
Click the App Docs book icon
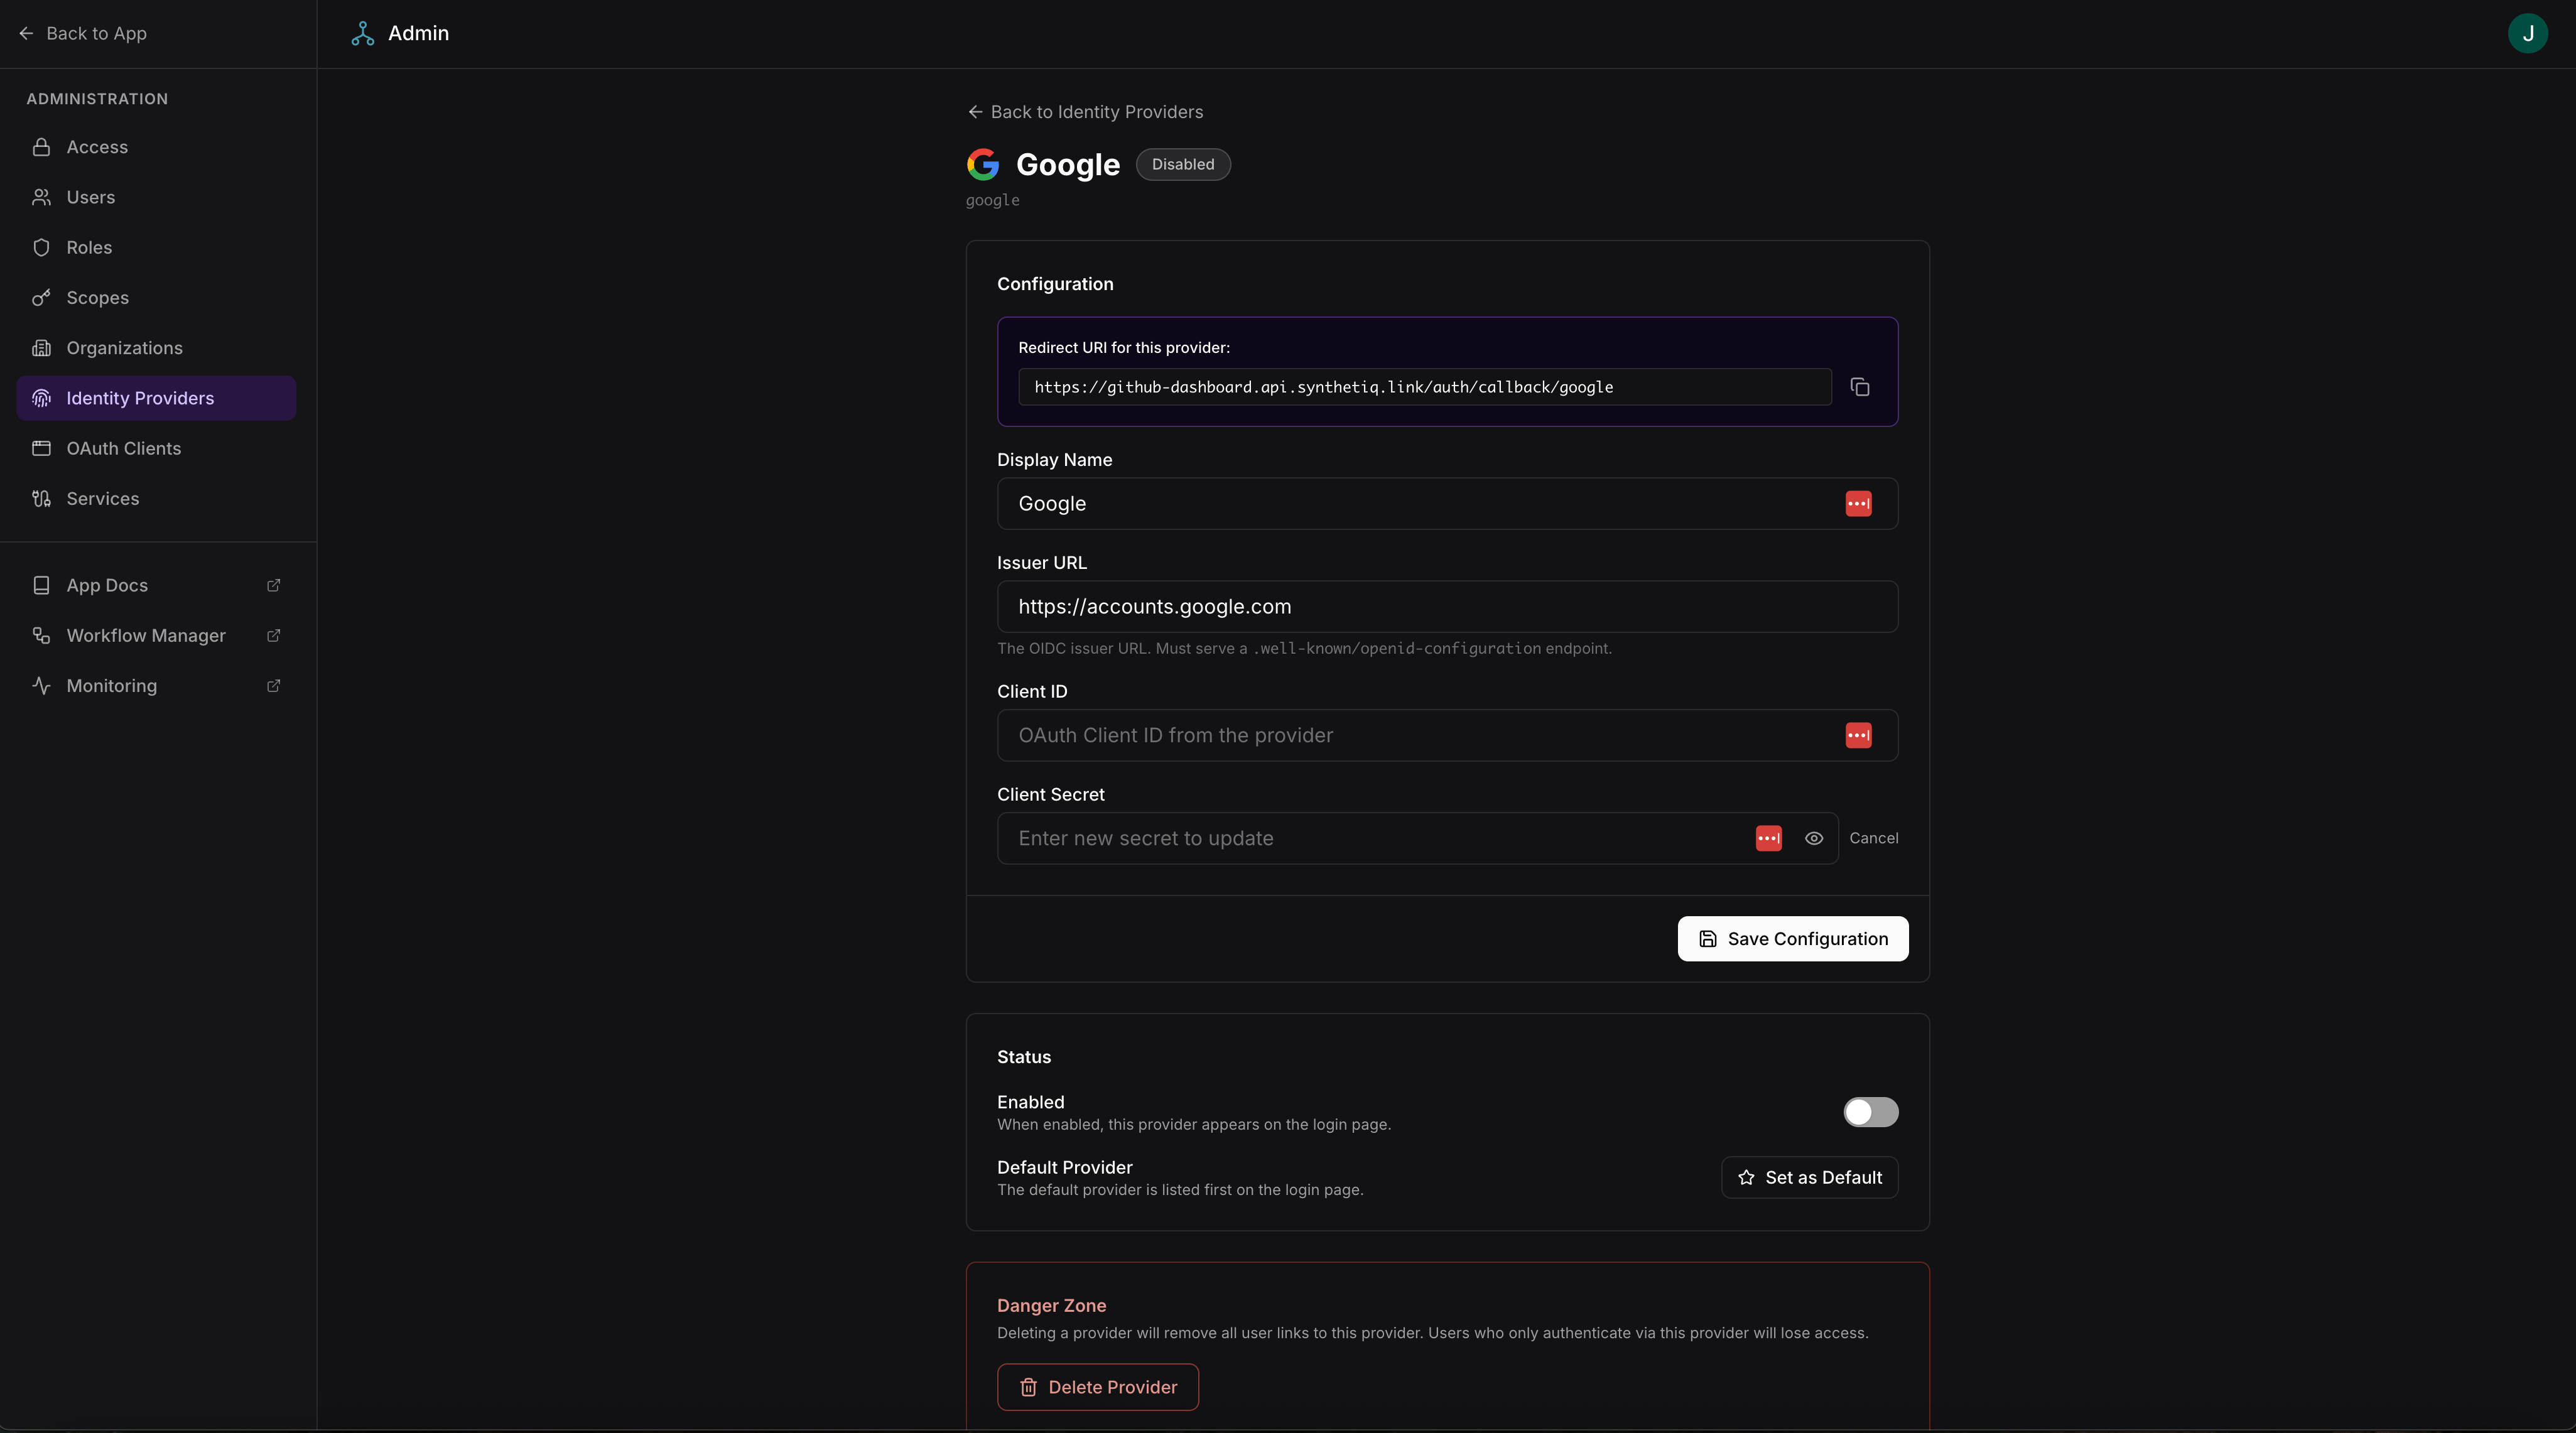41,585
